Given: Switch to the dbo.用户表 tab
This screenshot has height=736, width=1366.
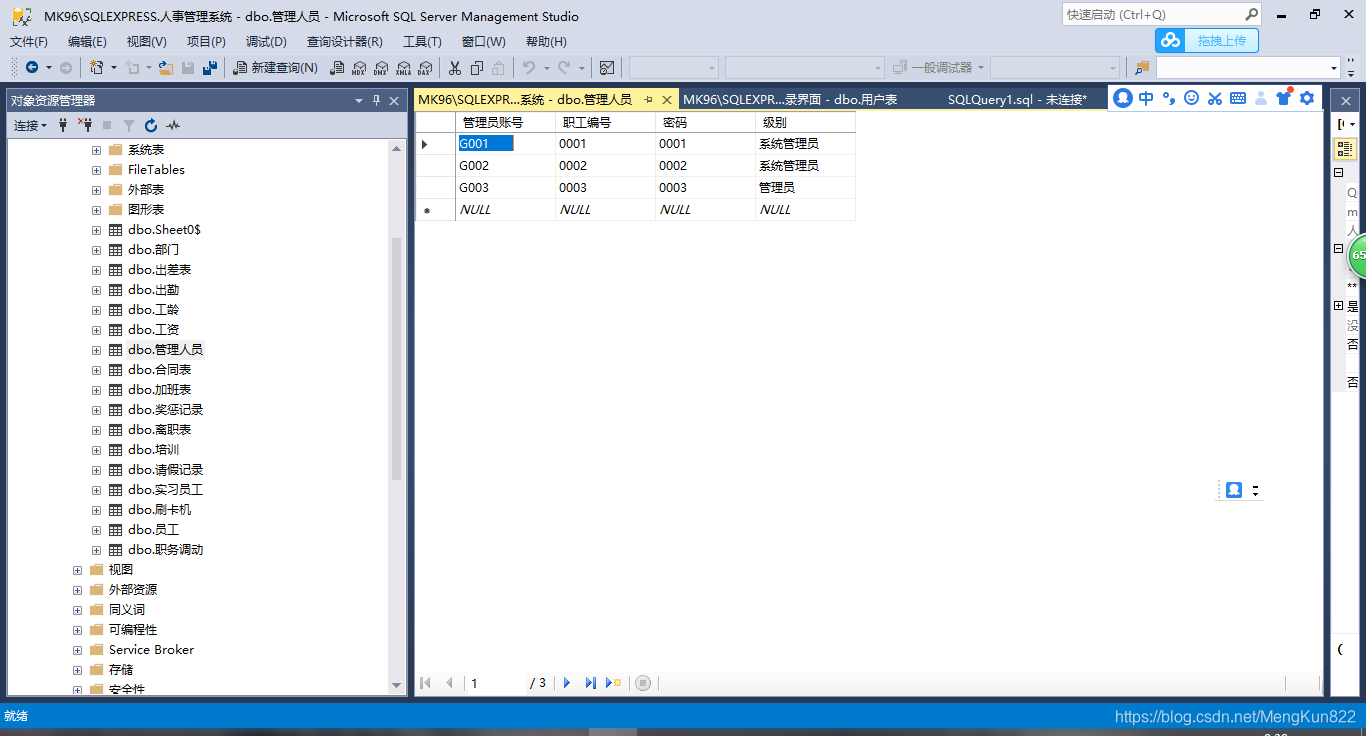Looking at the screenshot, I should 790,99.
